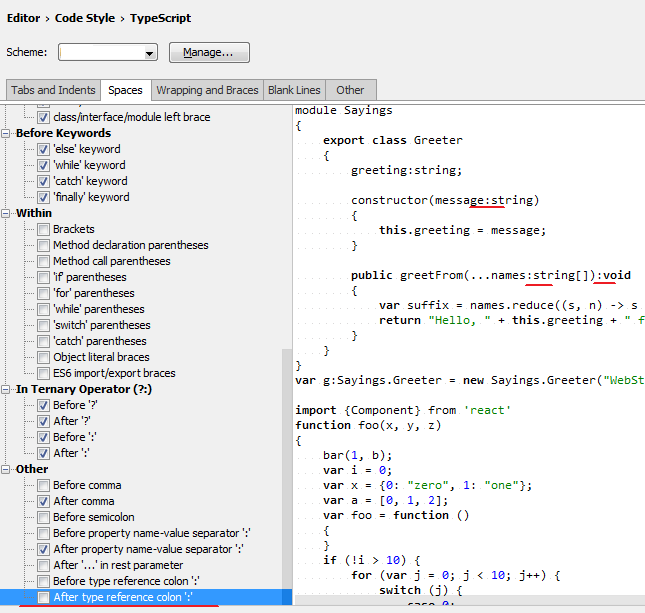The height and width of the screenshot is (613, 645).
Task: Click the Manage... button
Action: coord(209,52)
